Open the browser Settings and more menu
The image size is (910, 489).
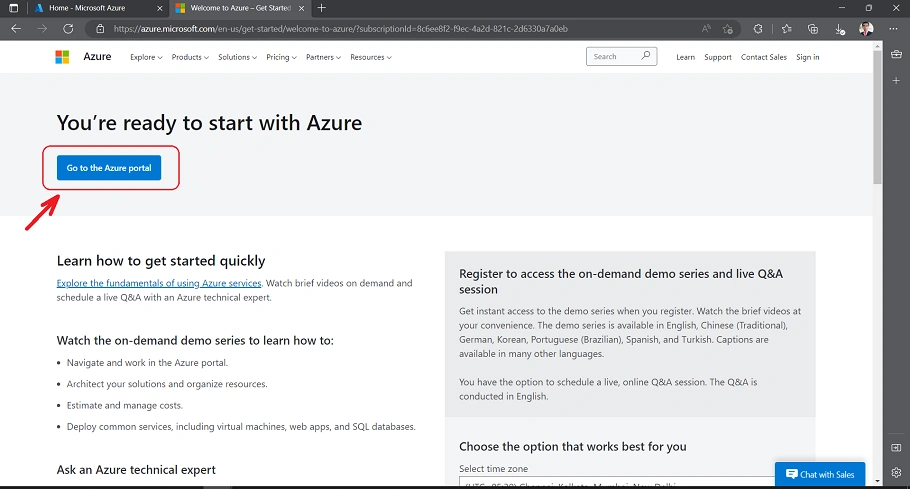coord(893,28)
